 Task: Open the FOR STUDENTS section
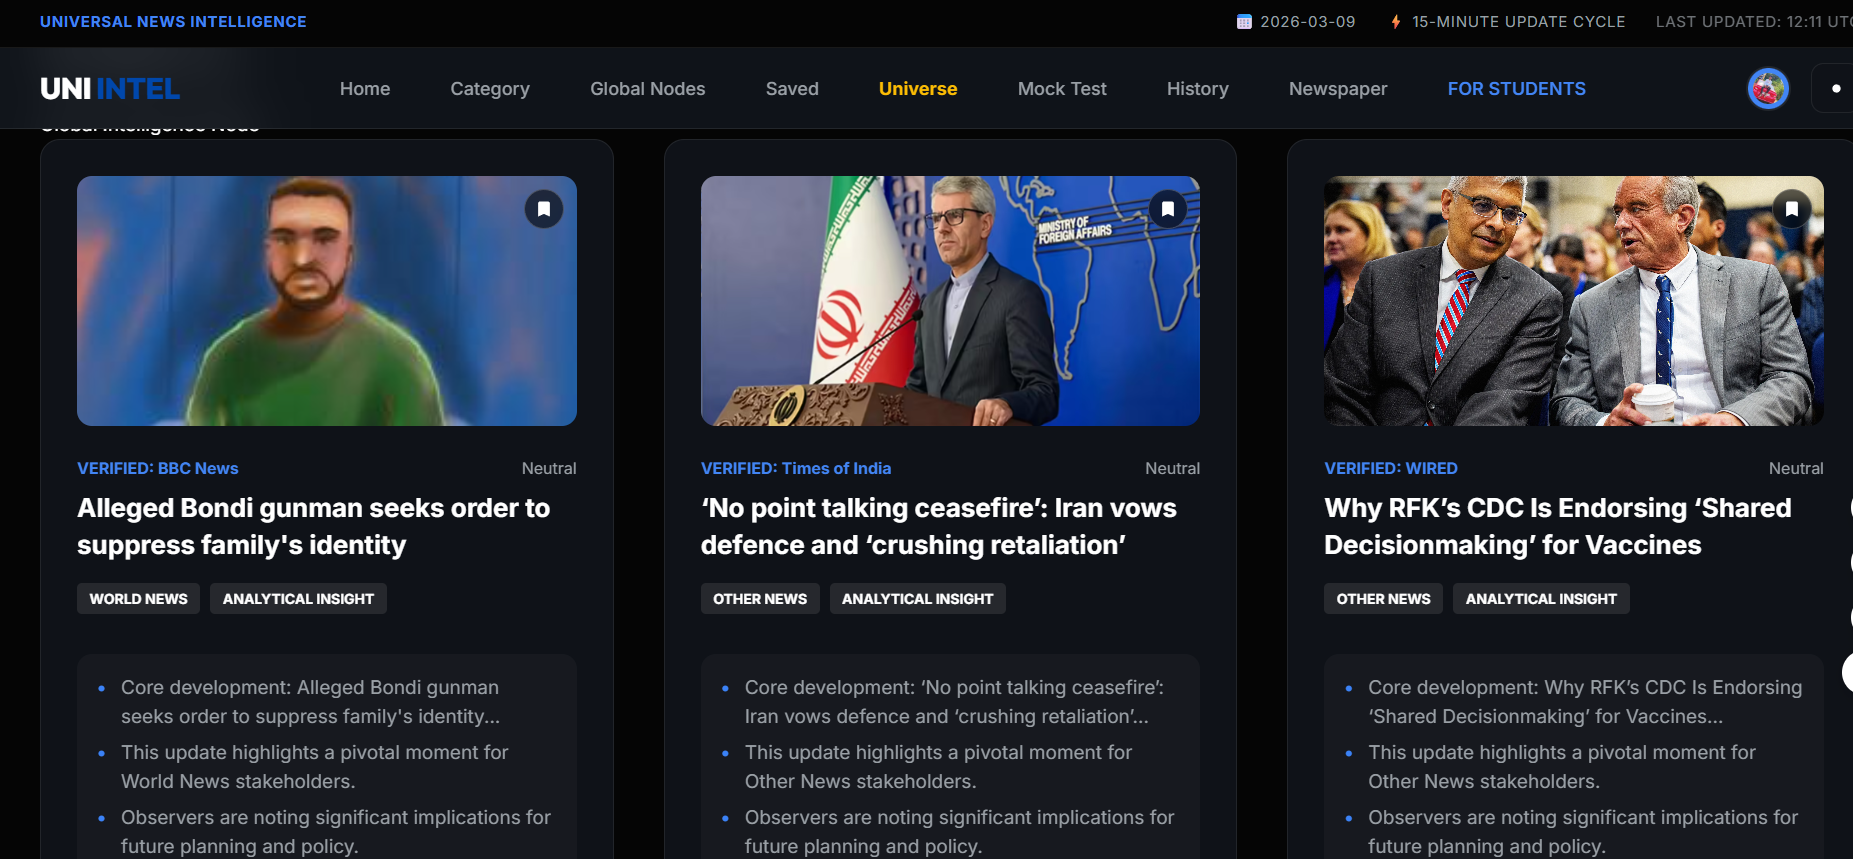[x=1517, y=89]
